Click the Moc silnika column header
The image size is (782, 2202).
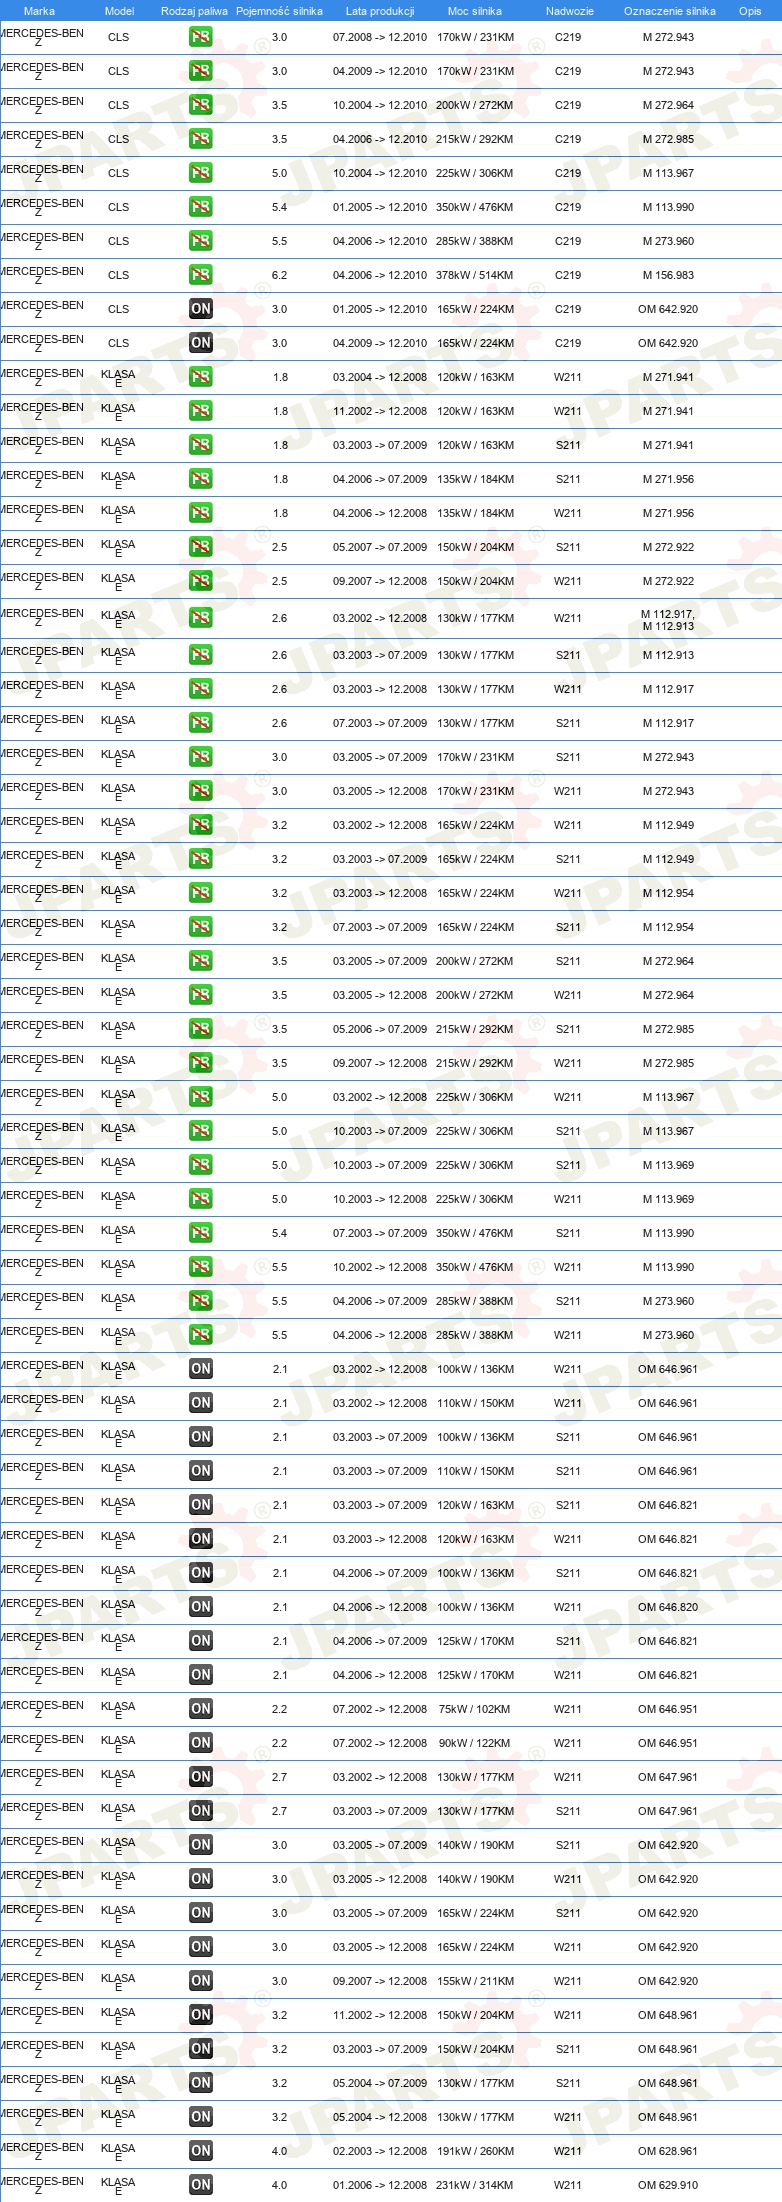coord(475,11)
